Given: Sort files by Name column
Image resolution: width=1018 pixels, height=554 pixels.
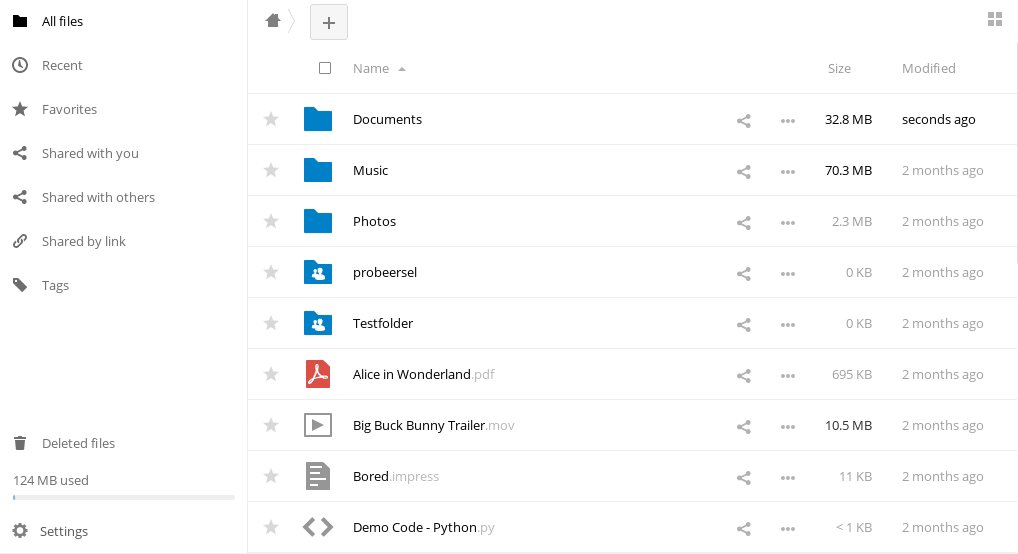Looking at the screenshot, I should click(371, 68).
